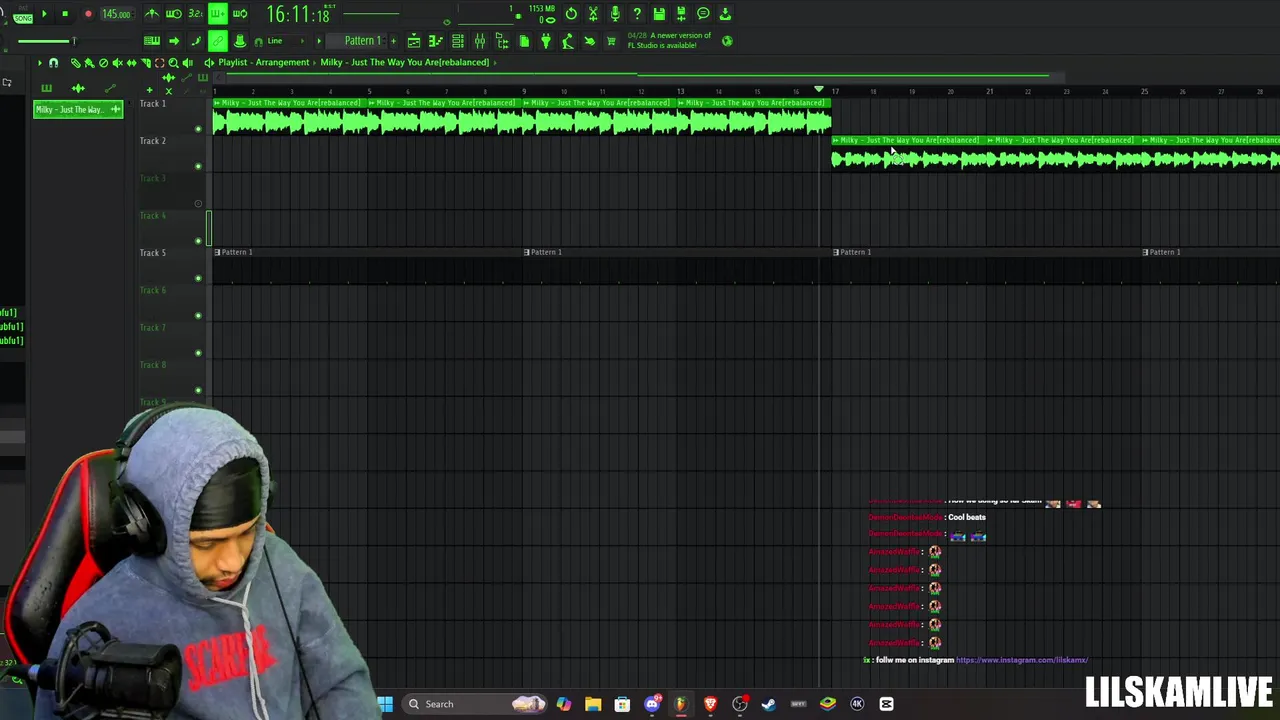Click the plus button next to Pattern 1
The image size is (1280, 720).
(393, 41)
